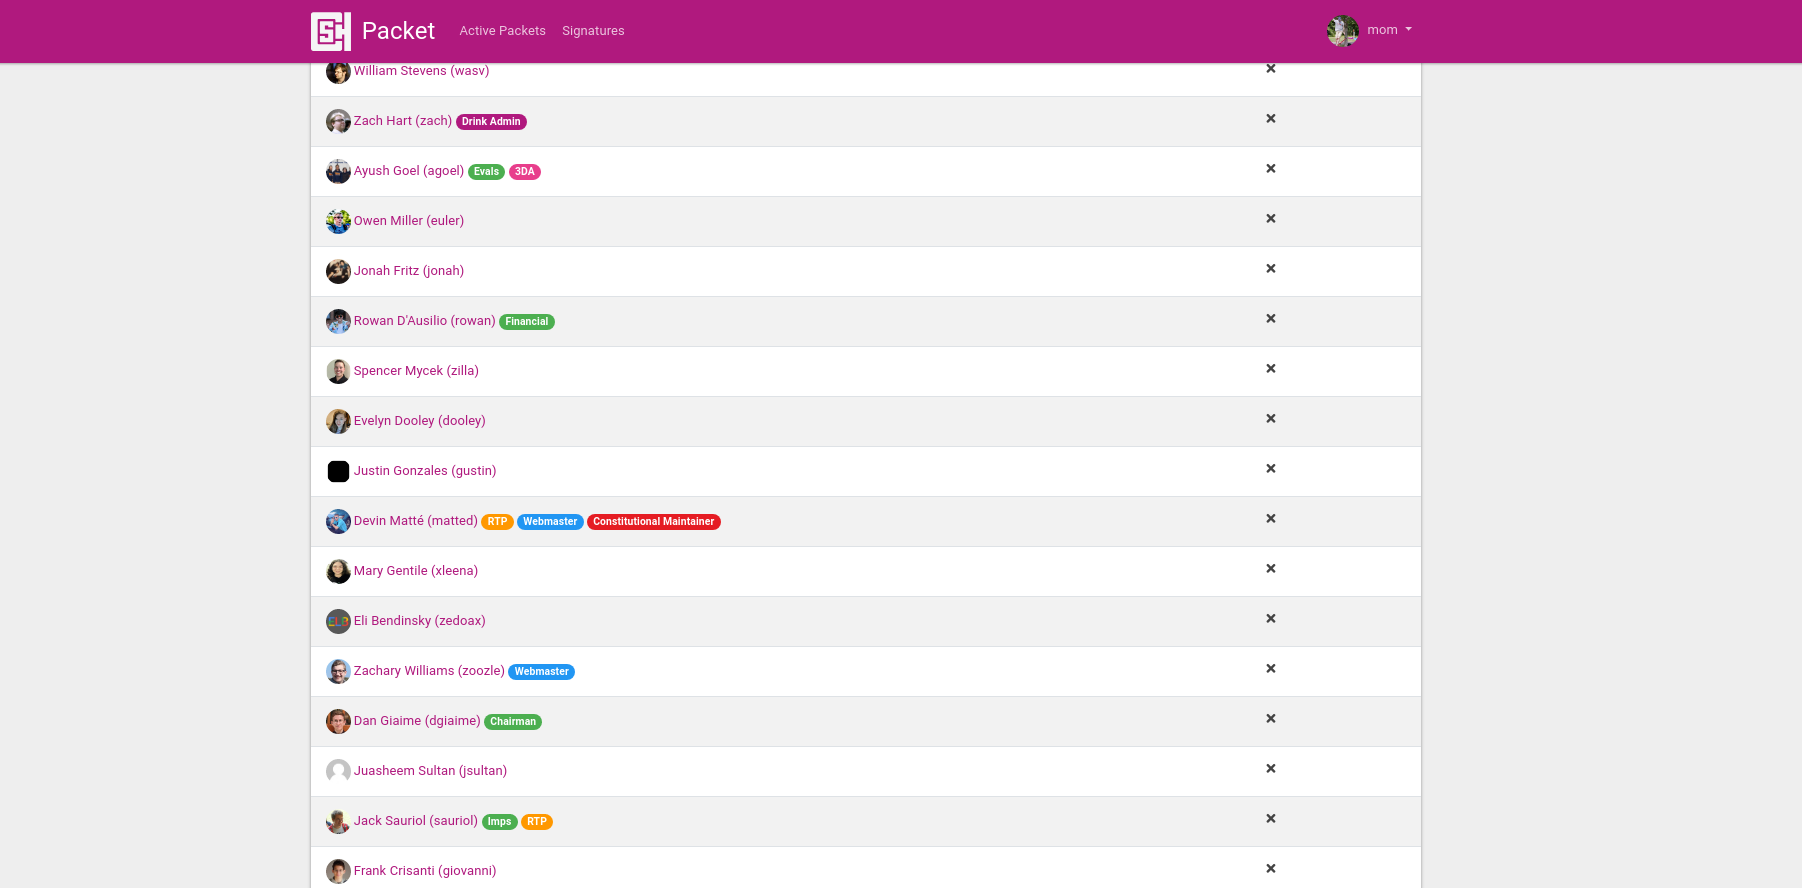Viewport: 1802px width, 888px height.
Task: Click the X mark in Ayush Goel row
Action: pos(1271,169)
